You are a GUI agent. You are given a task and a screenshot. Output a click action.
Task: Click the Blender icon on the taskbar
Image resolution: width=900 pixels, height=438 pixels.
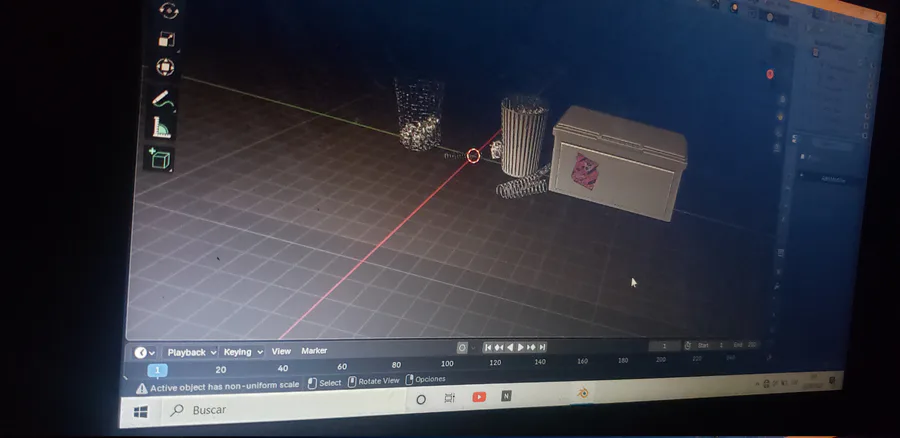(583, 393)
